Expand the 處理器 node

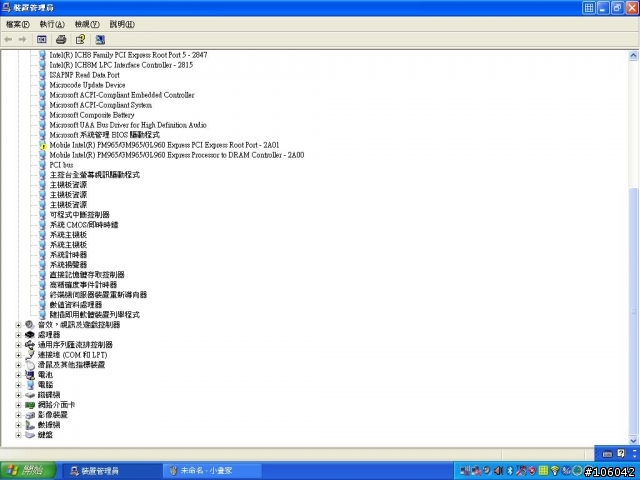18,335
